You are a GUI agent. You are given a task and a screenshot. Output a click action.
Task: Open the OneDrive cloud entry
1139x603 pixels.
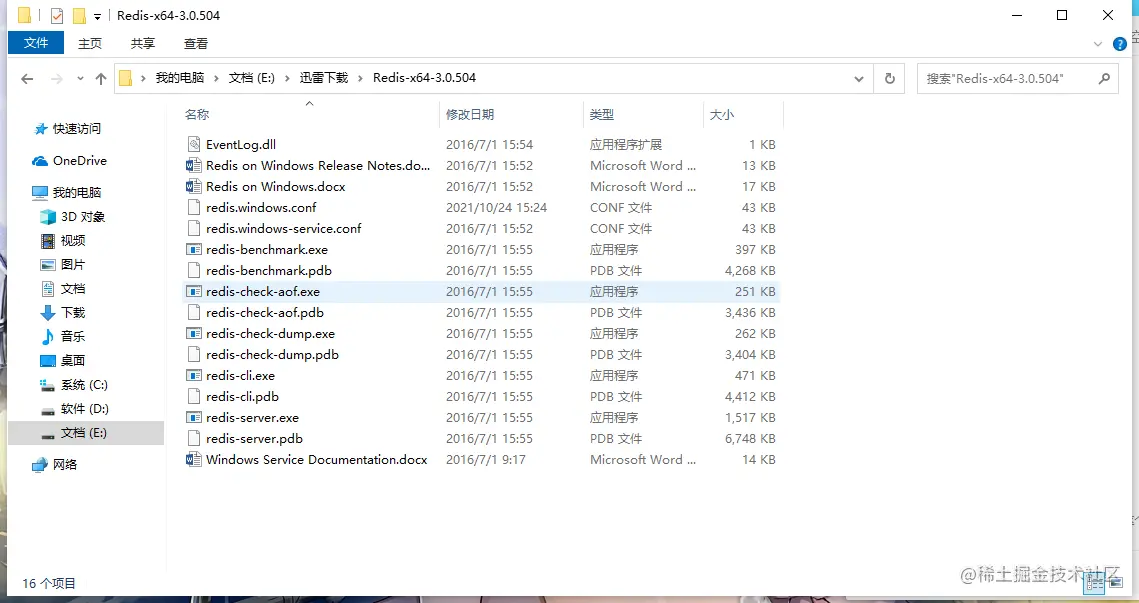click(x=70, y=161)
